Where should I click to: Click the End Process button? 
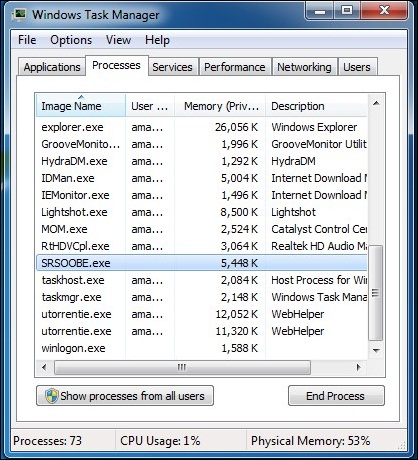(336, 396)
